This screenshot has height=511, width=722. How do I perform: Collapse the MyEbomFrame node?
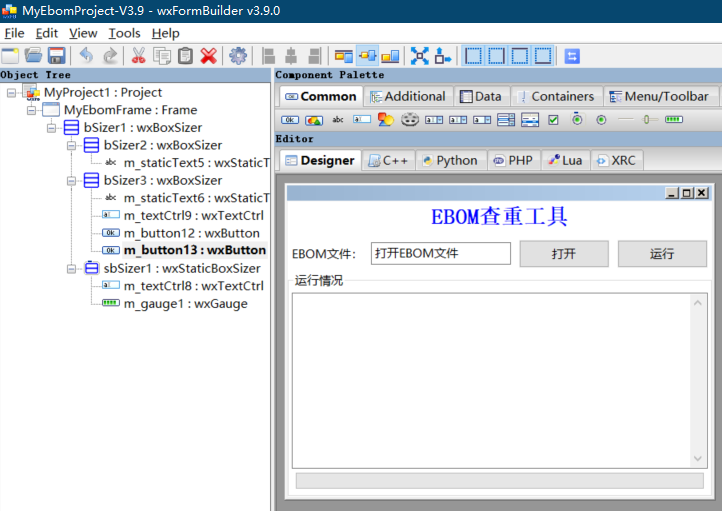(31, 110)
